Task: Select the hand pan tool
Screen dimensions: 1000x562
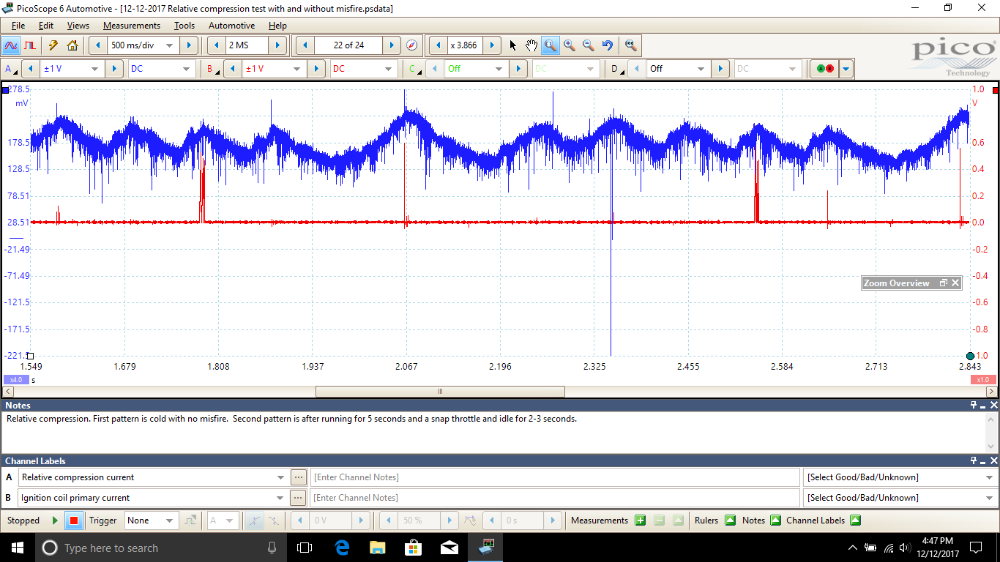Action: coord(531,45)
